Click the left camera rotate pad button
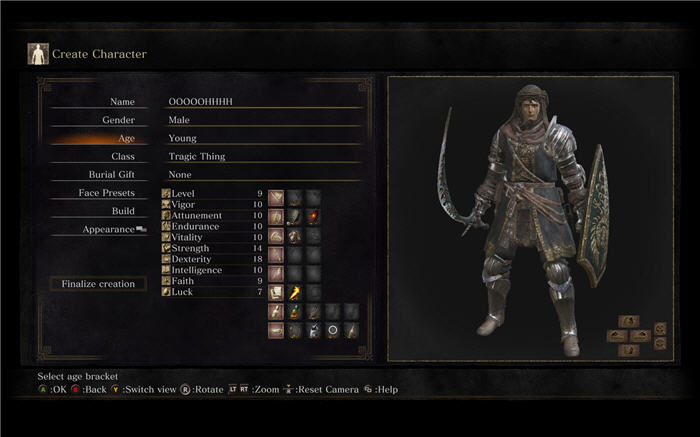Screen dimensions: 700x437 (x=617, y=336)
